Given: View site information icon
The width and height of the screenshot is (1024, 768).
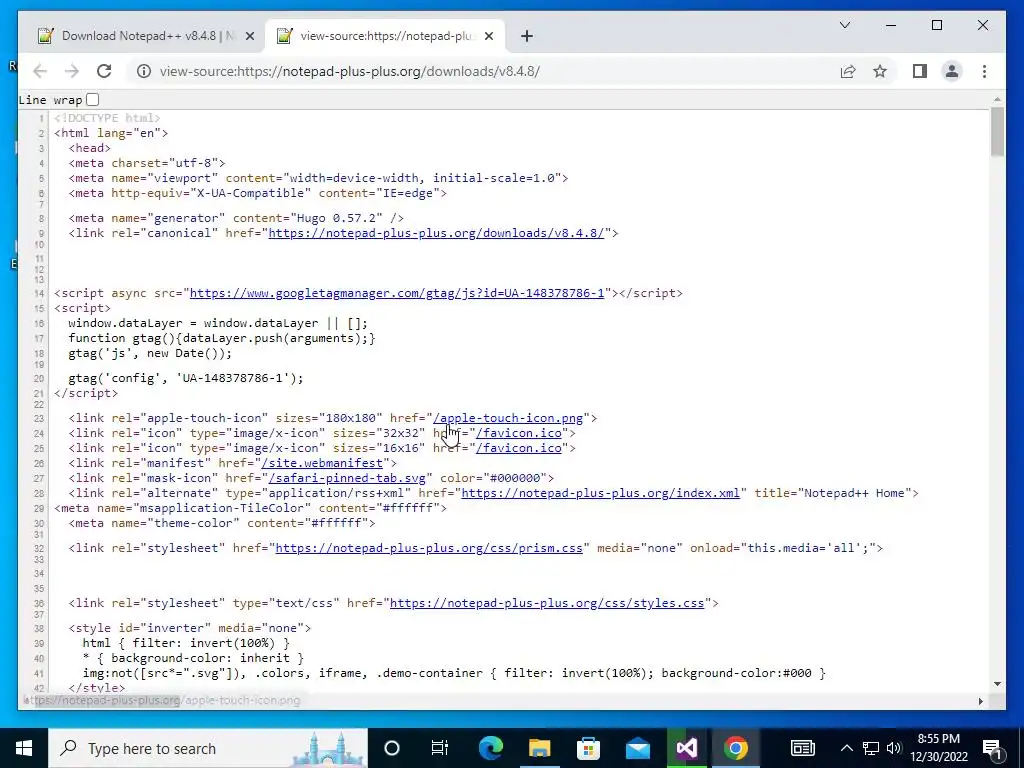Looking at the screenshot, I should pyautogui.click(x=144, y=71).
